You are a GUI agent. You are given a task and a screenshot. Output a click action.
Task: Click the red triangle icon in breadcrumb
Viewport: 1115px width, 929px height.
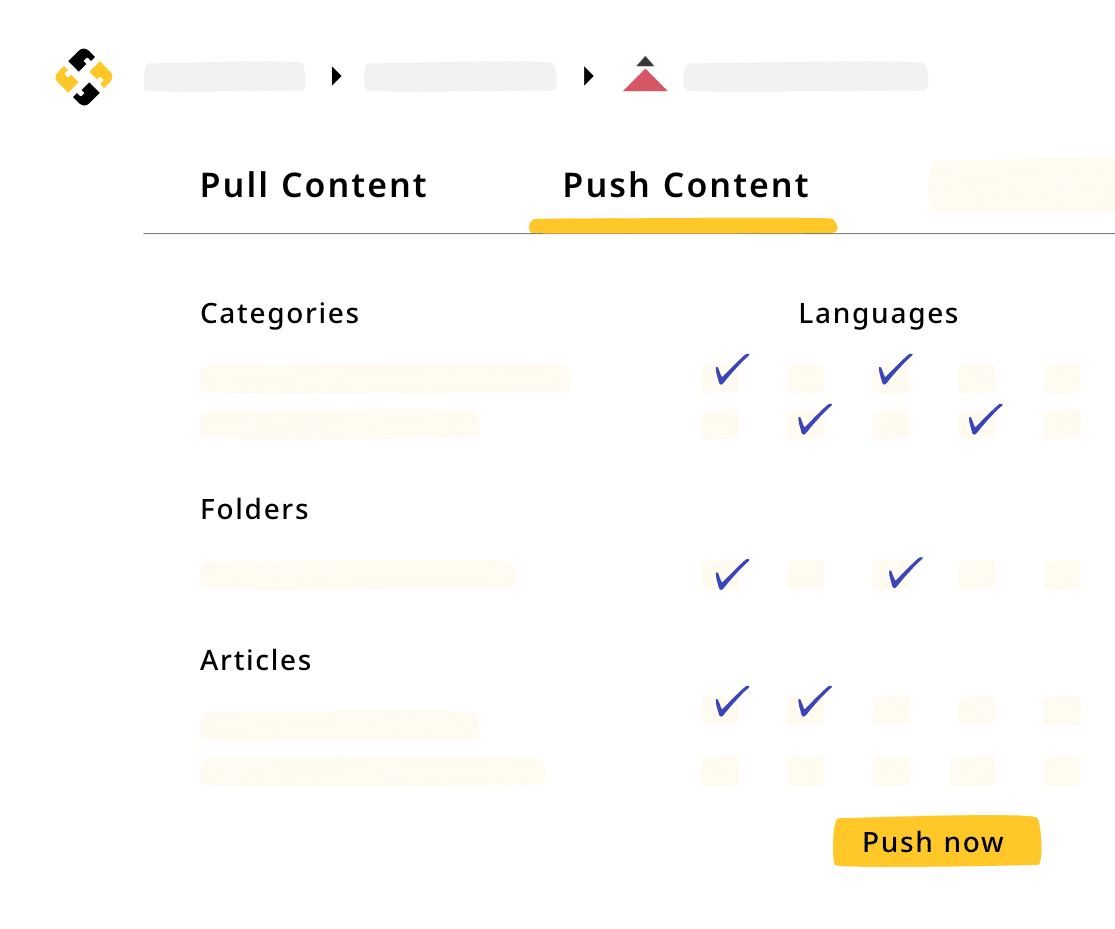645,78
